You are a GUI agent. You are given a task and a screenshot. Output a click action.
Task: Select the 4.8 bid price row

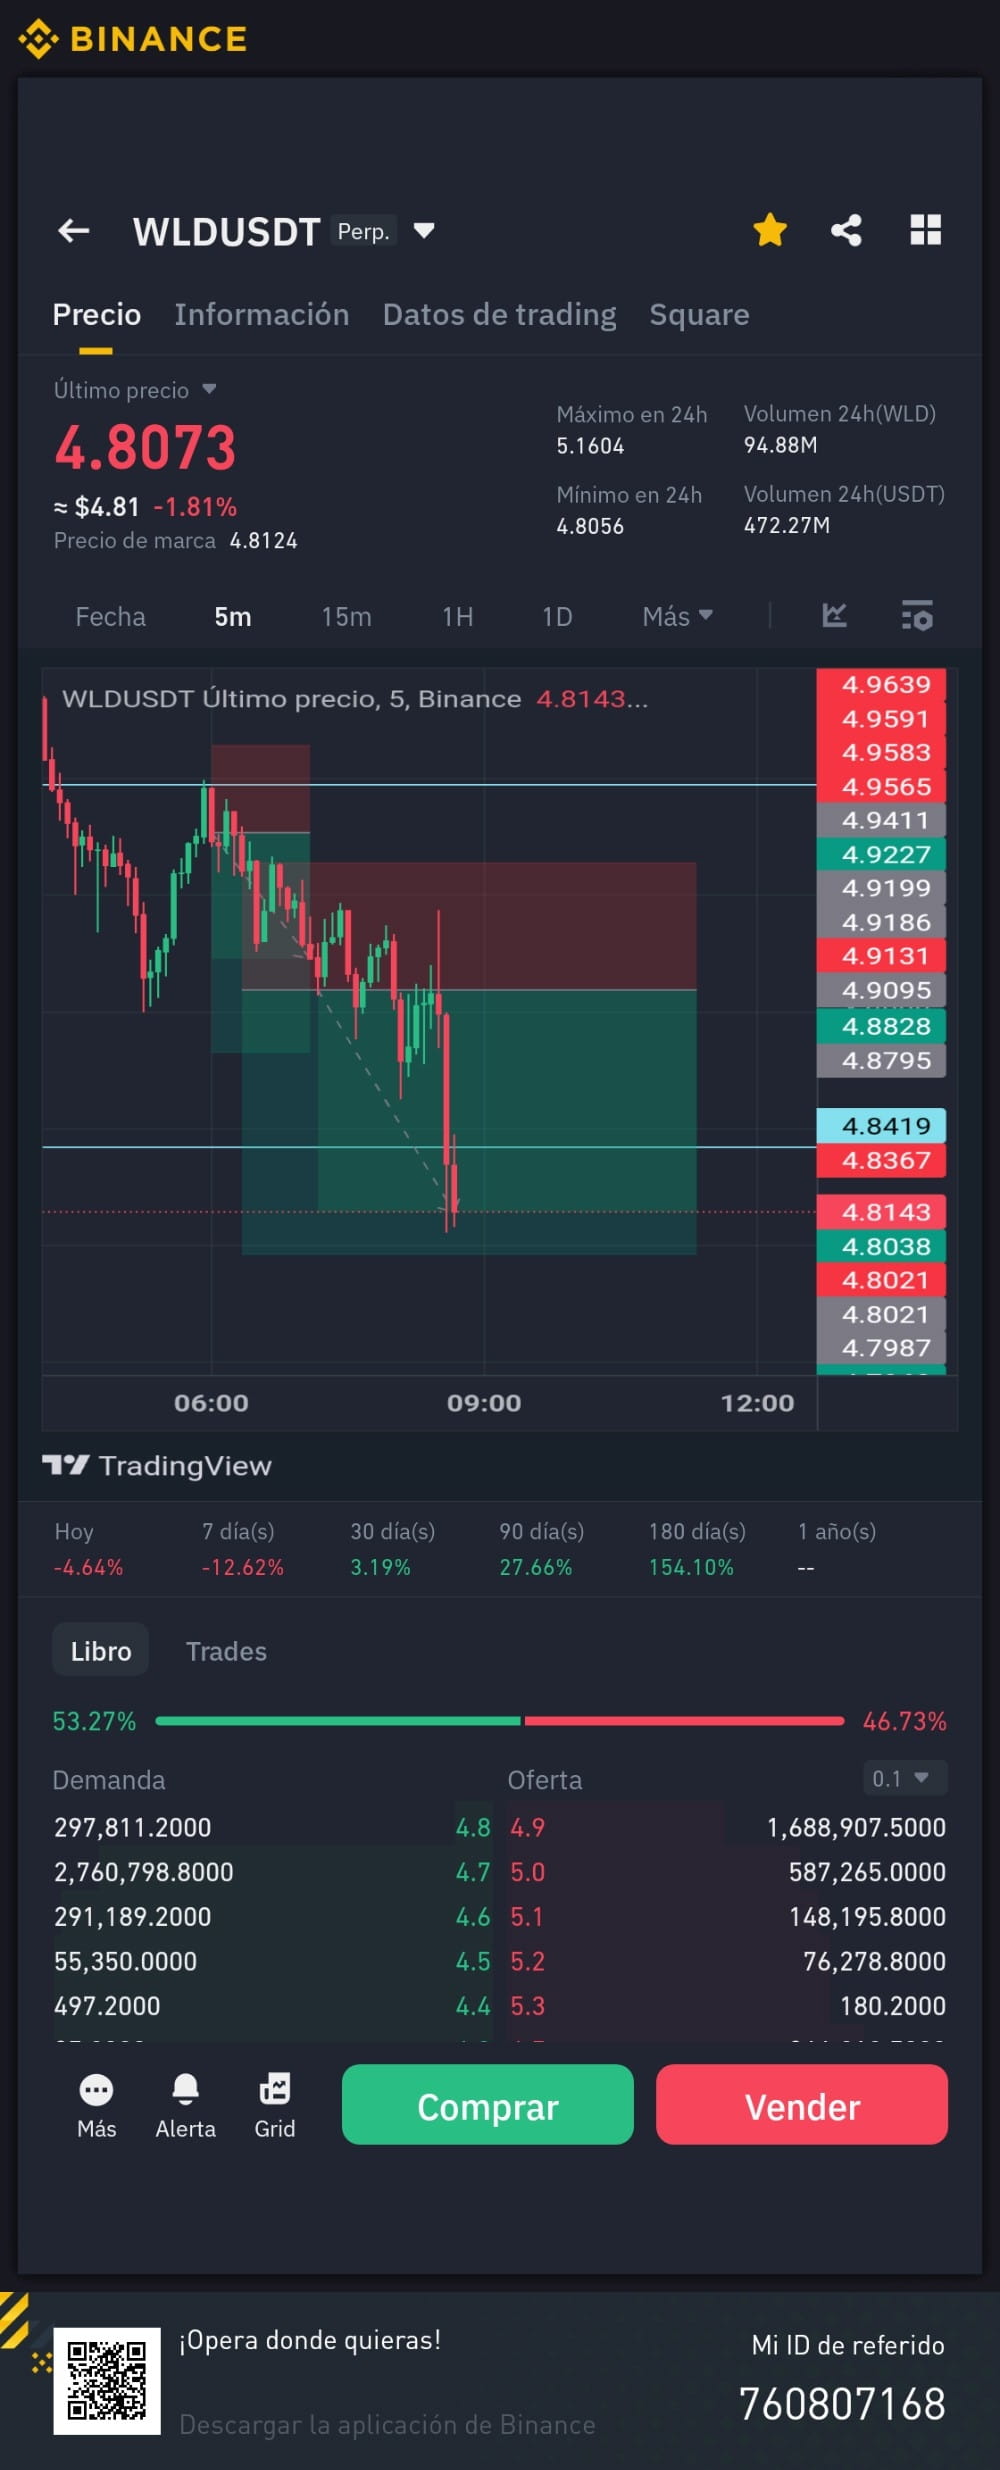[x=272, y=1827]
